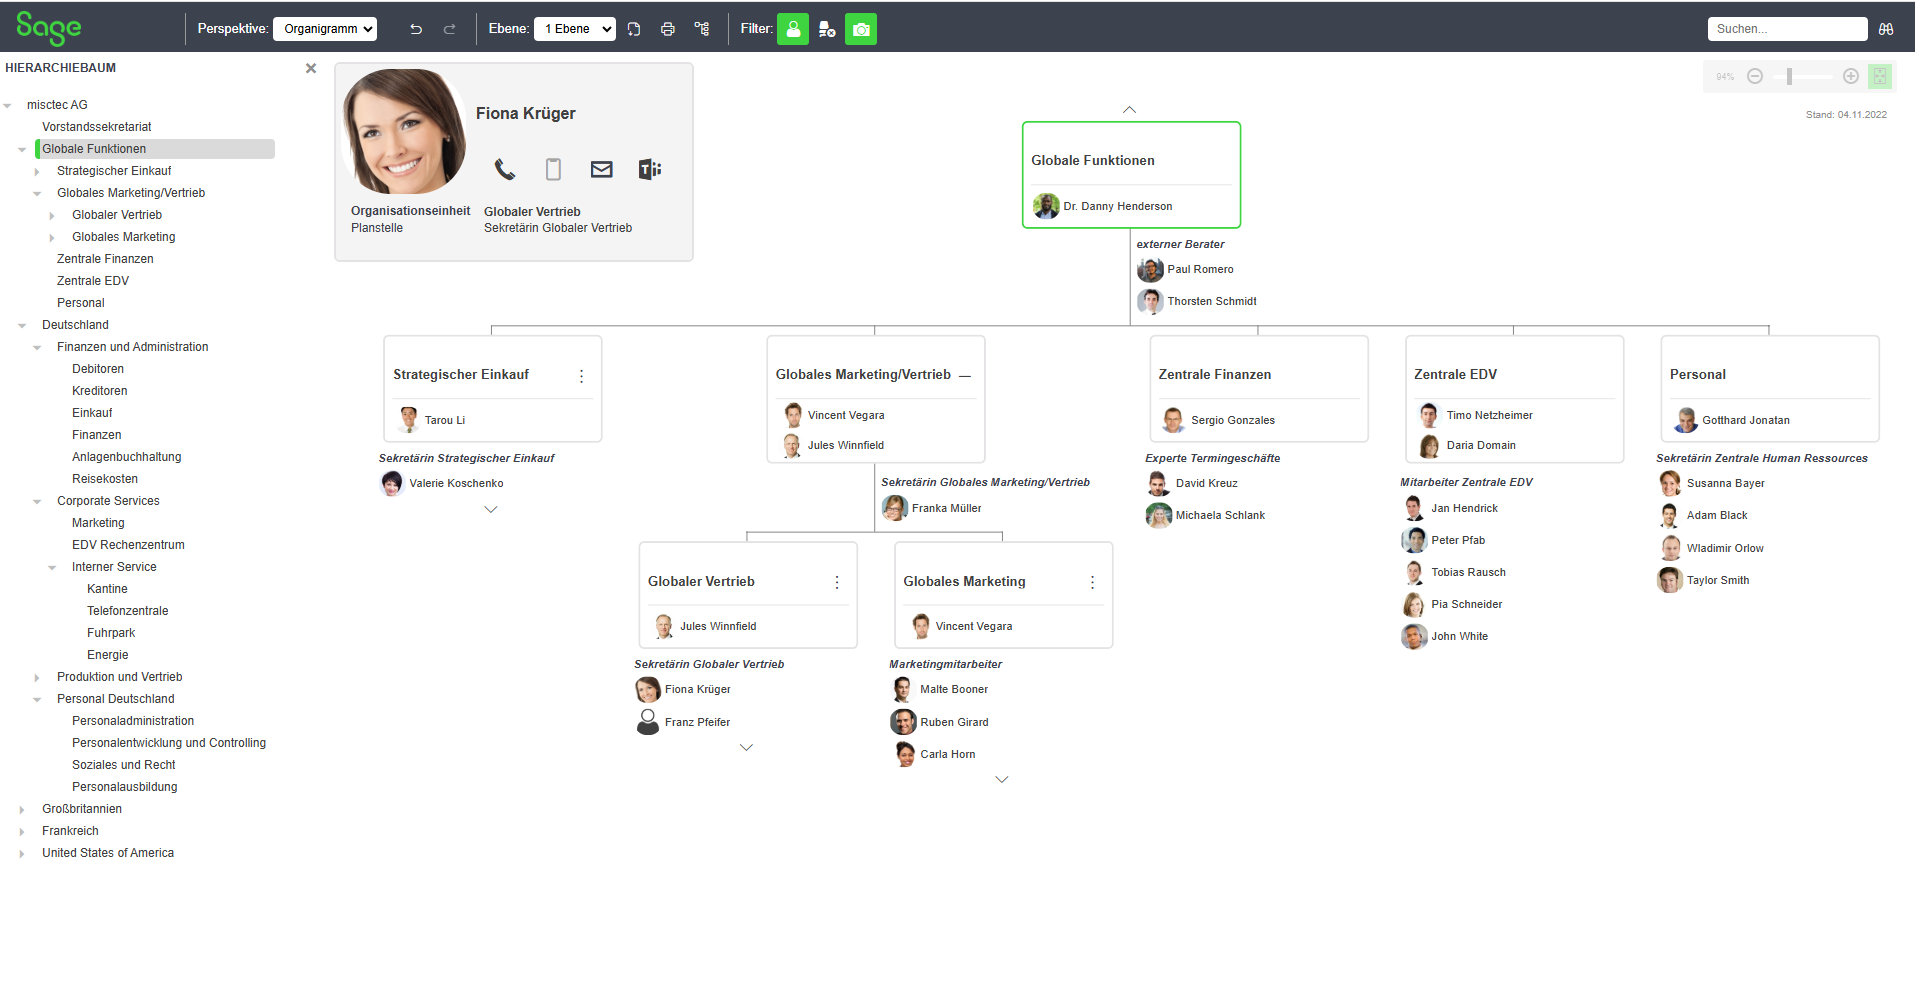
Task: Toggle the fit-to-screen button
Action: pos(1880,76)
